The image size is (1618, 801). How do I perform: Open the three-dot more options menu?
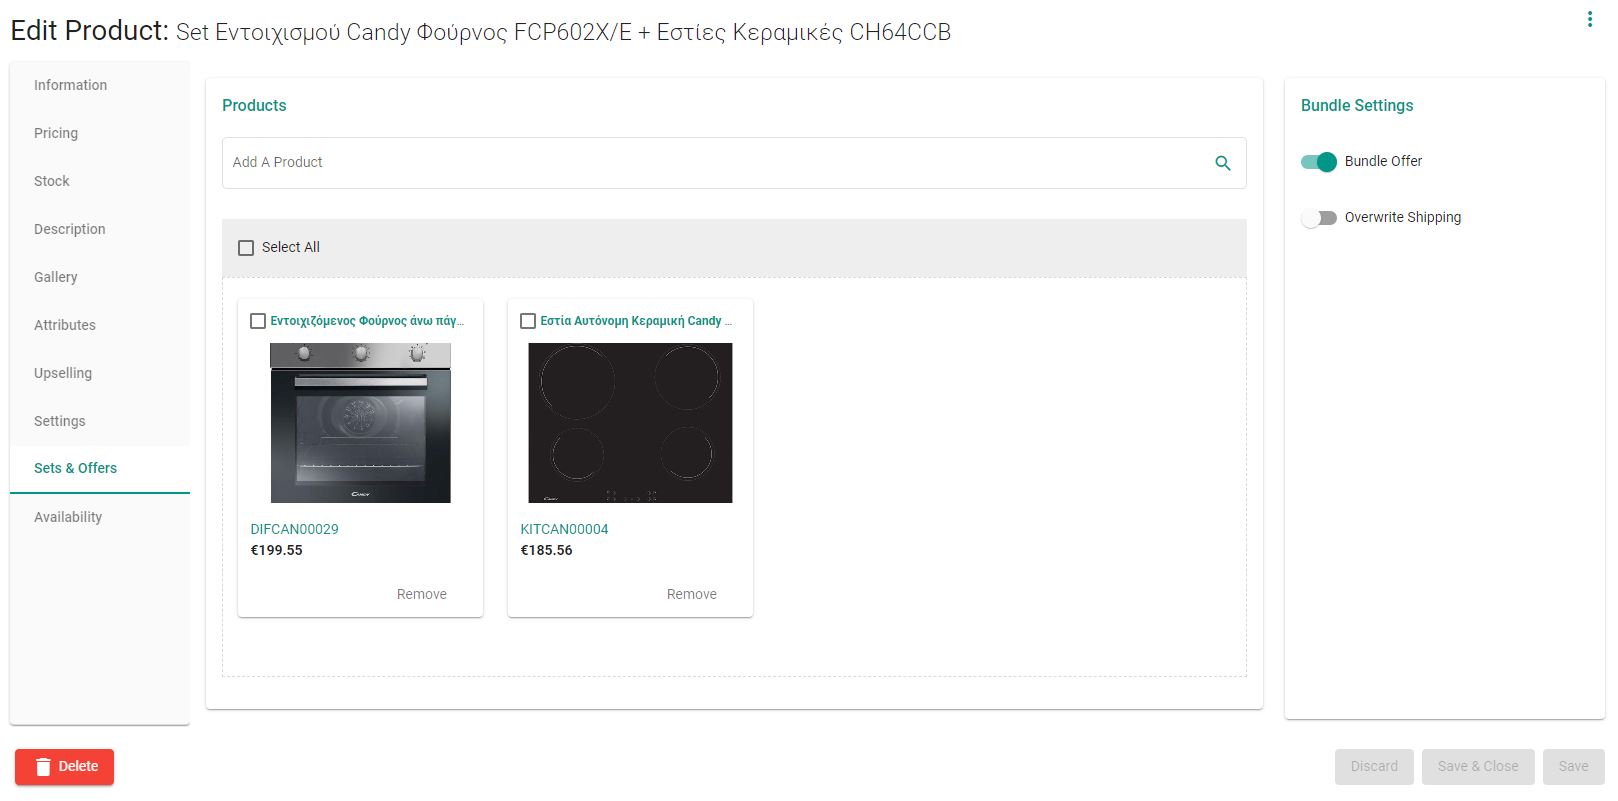coord(1589,19)
